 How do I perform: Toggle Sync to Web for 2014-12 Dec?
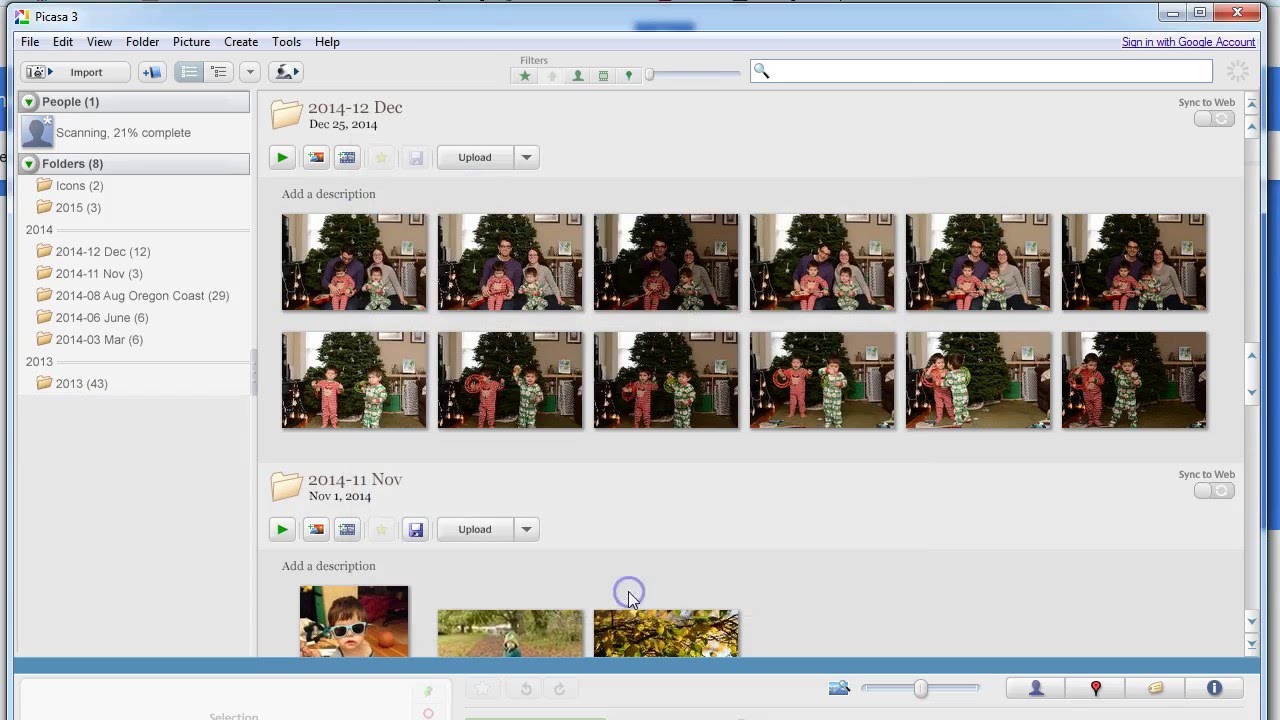tap(1214, 119)
